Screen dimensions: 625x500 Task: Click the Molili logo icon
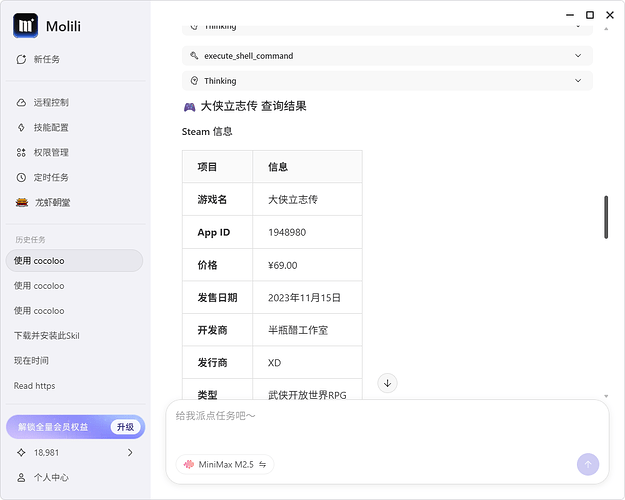(x=26, y=26)
